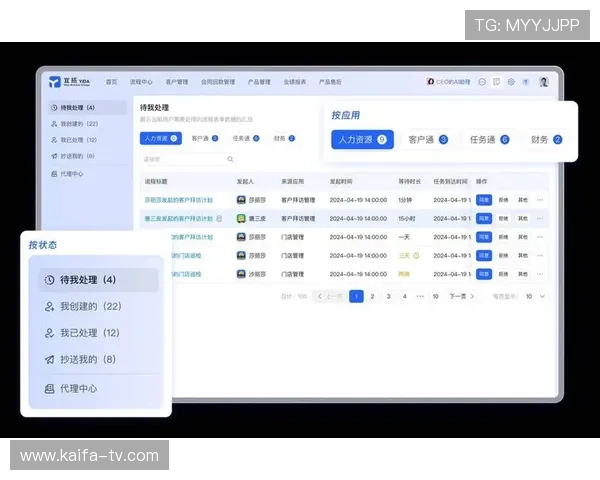Open 产品售后 in the top navigation
Image resolution: width=600 pixels, height=480 pixels.
330,82
